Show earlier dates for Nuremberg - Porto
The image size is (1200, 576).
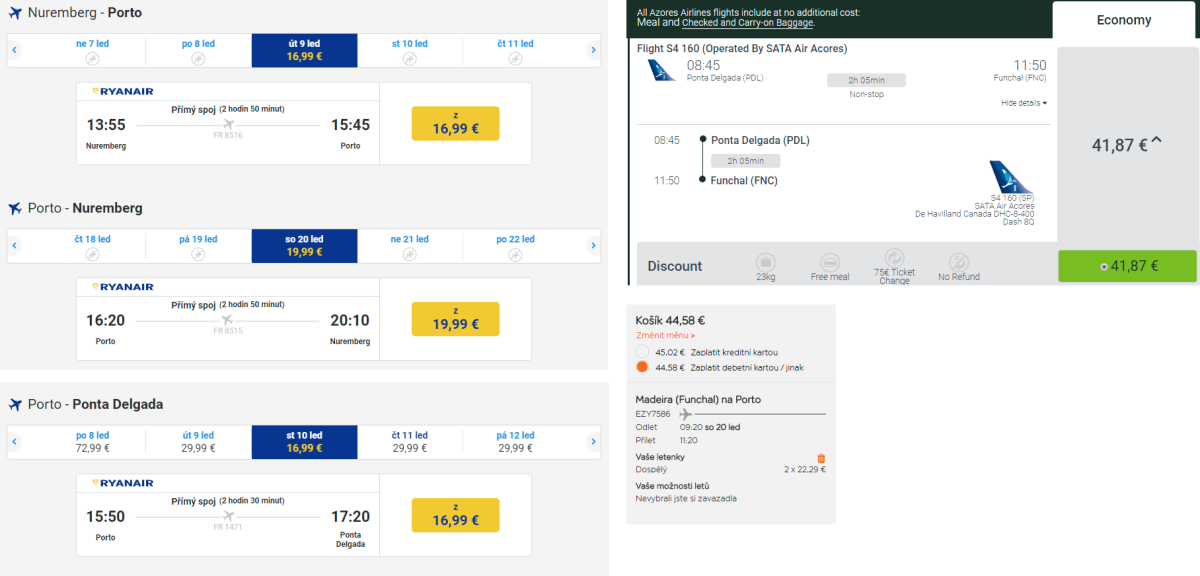tap(14, 50)
